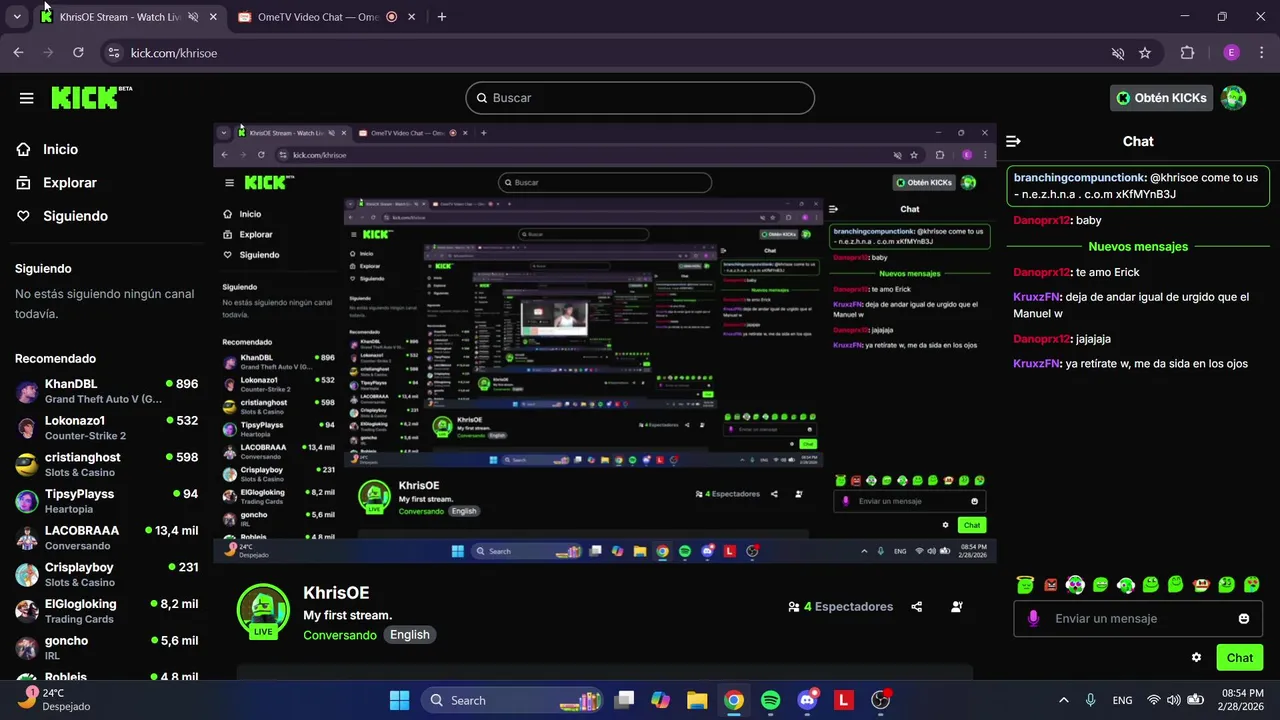Open the Siguiendo sidebar page
This screenshot has height=720, width=1280.
(75, 216)
